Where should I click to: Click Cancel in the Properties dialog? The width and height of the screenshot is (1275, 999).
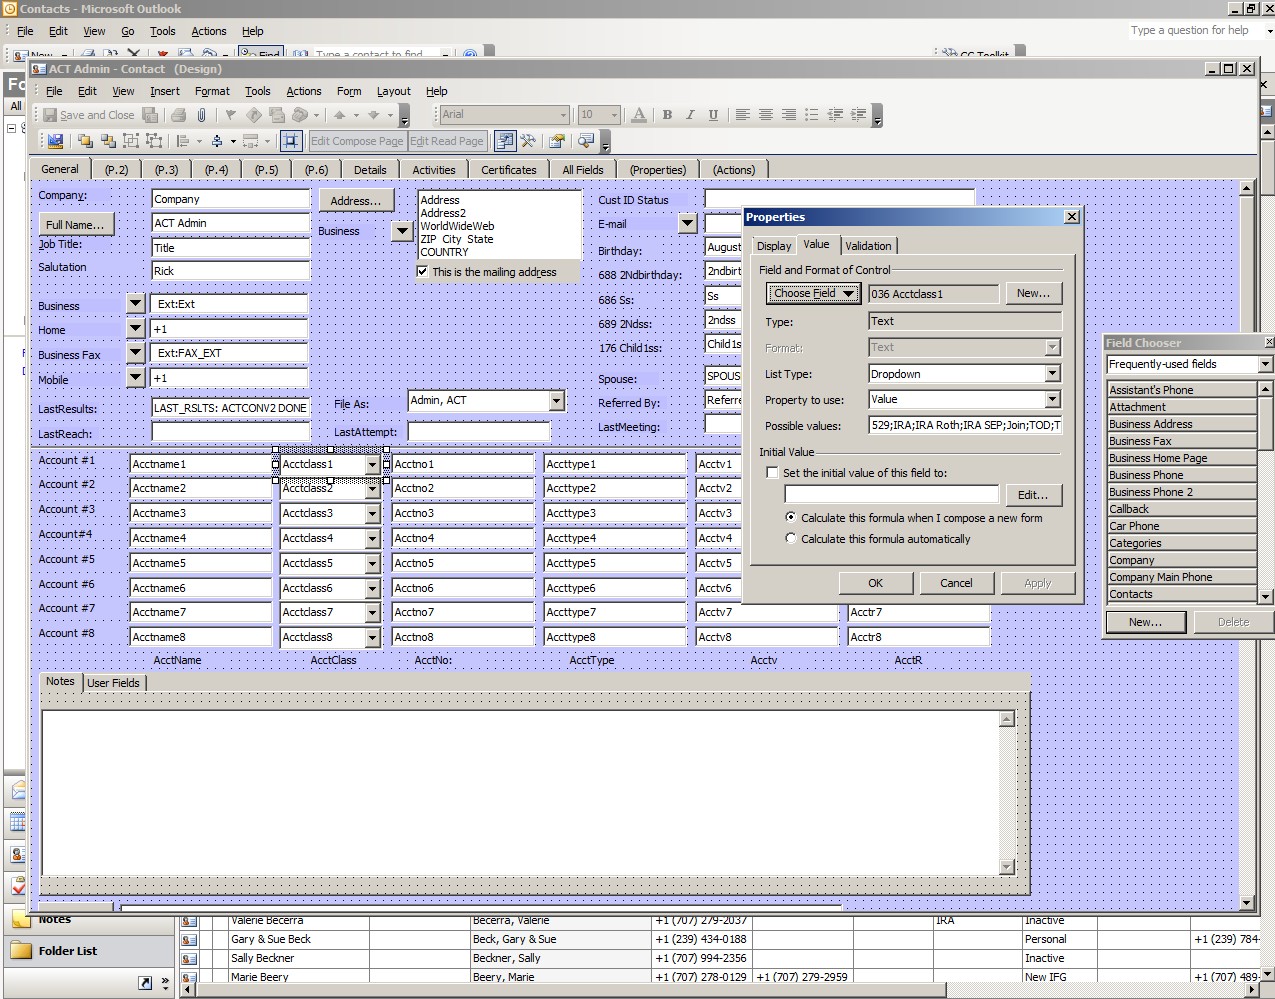point(956,583)
